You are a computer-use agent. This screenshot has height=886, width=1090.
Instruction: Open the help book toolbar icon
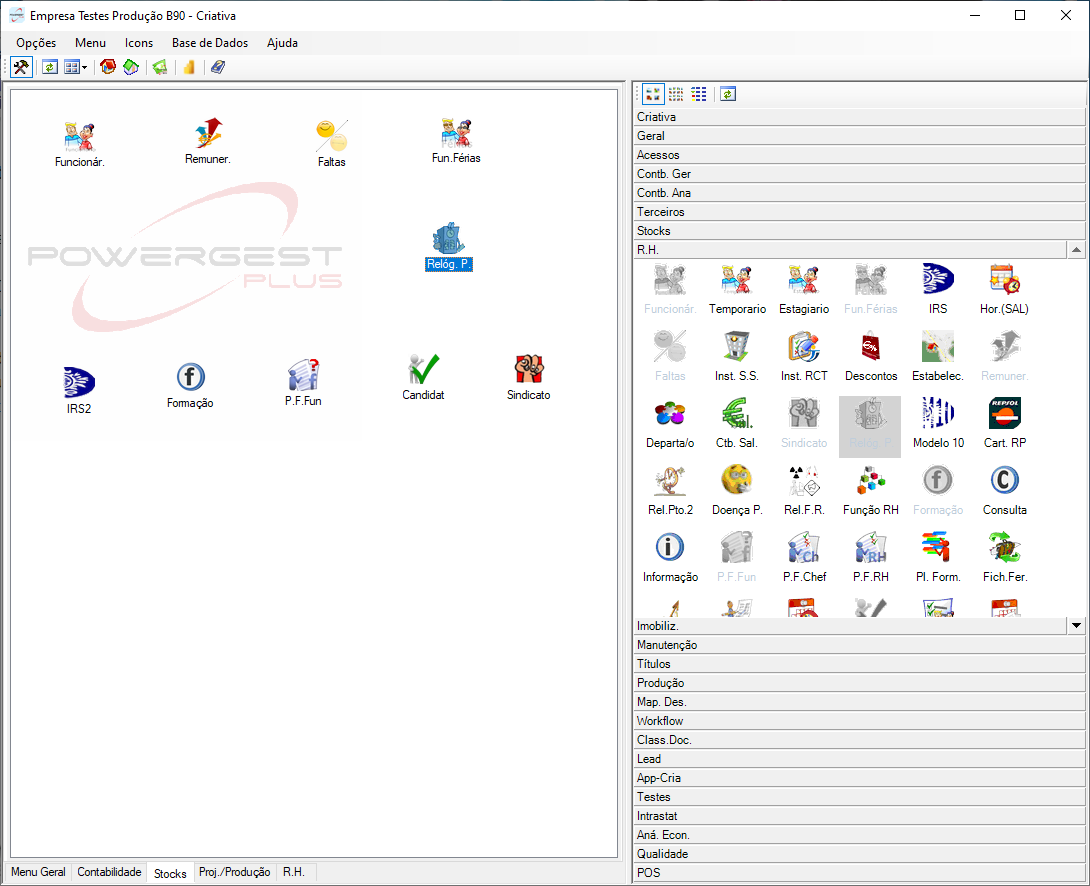(217, 67)
